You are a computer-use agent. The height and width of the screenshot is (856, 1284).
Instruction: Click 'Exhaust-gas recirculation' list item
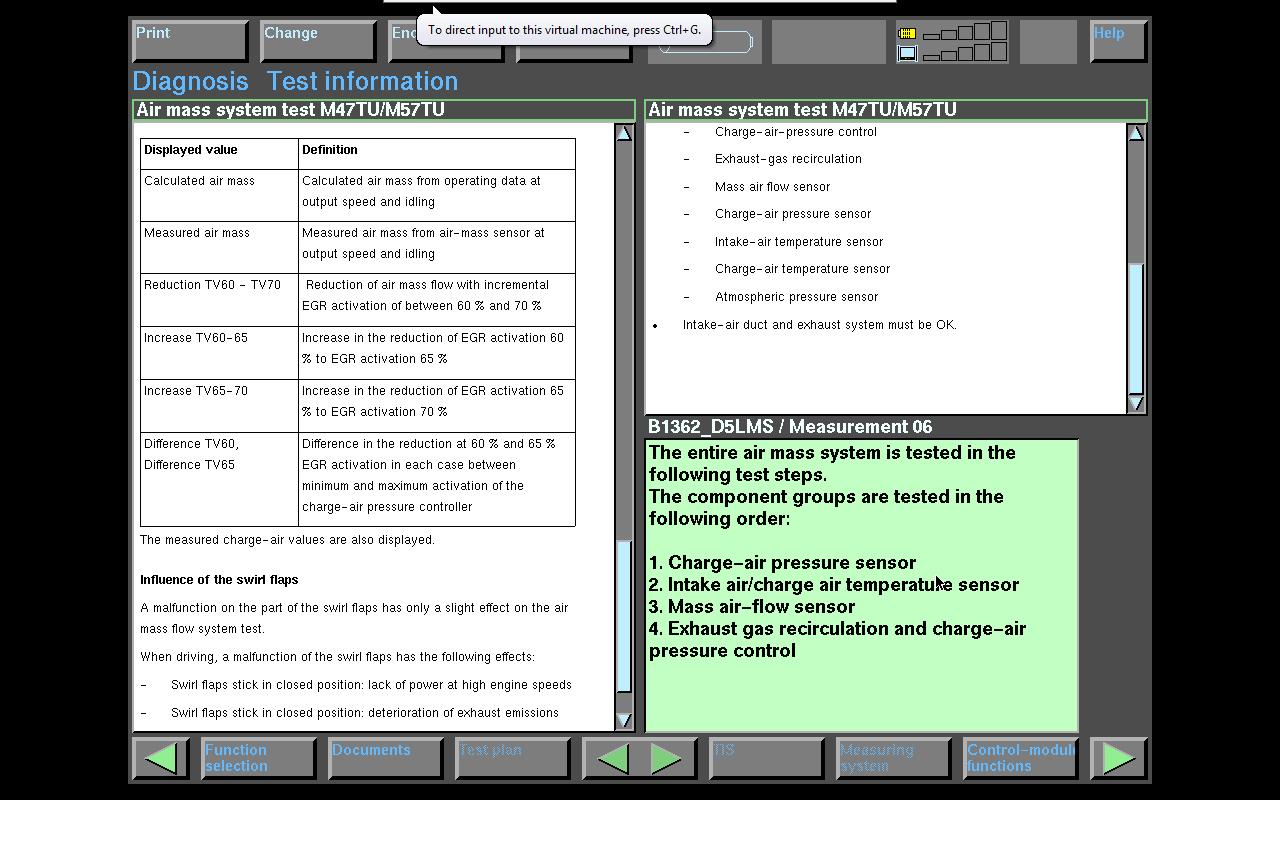point(788,159)
